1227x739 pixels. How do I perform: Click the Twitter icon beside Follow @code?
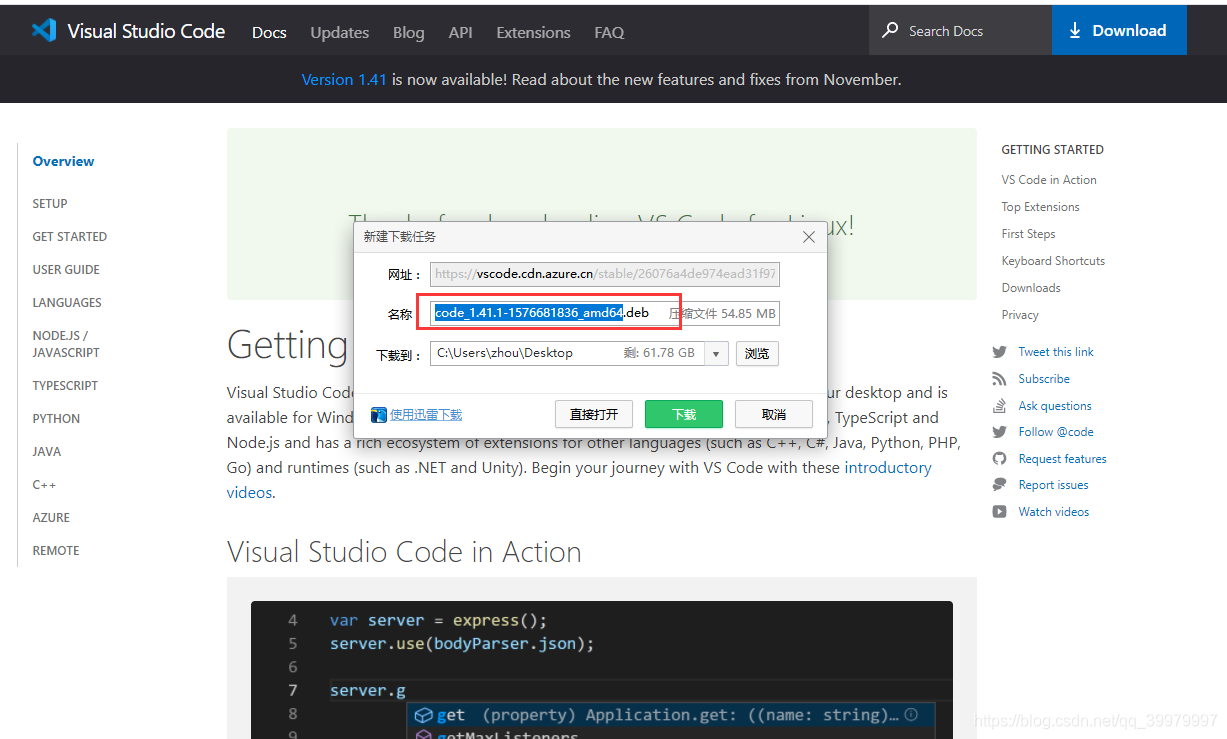click(x=999, y=432)
